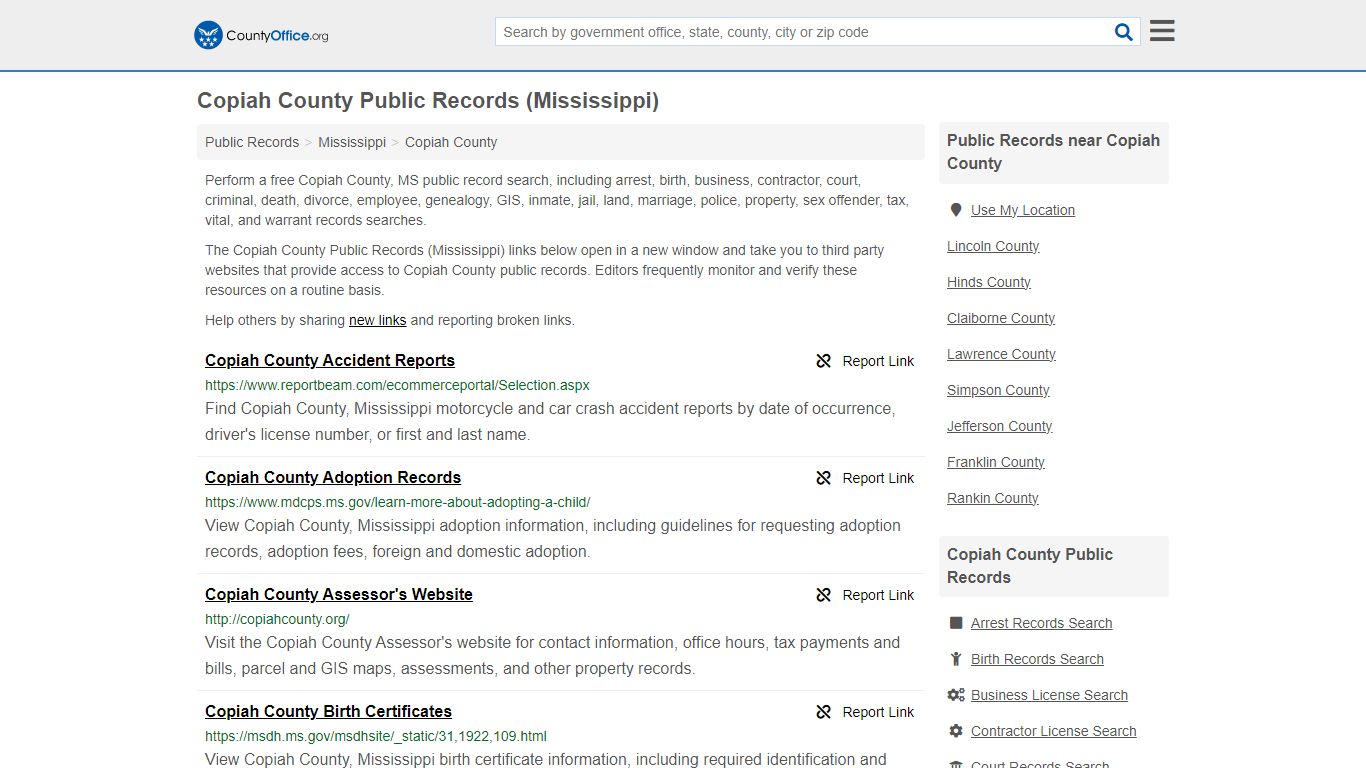The width and height of the screenshot is (1366, 768).
Task: Click the page title Copiah County Public Records
Action: (x=428, y=101)
